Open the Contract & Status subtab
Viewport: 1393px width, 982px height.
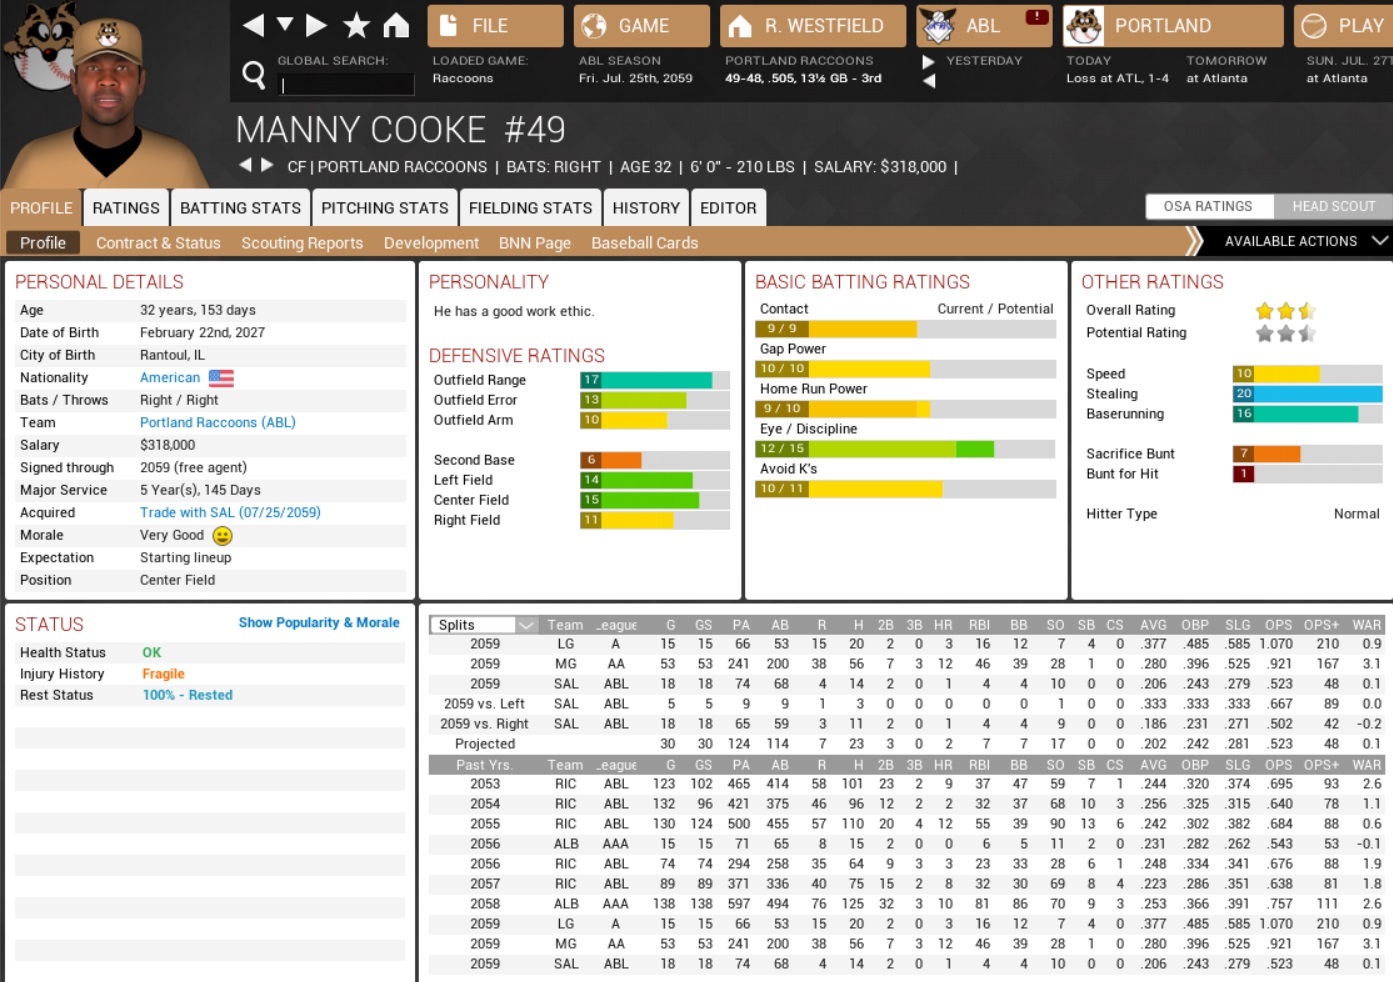pos(158,243)
